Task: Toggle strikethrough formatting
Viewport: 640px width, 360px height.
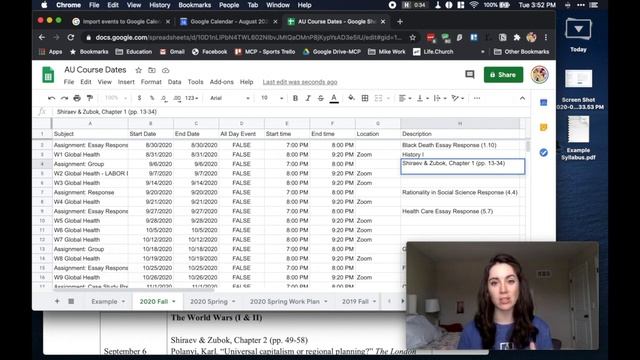Action: 320,98
